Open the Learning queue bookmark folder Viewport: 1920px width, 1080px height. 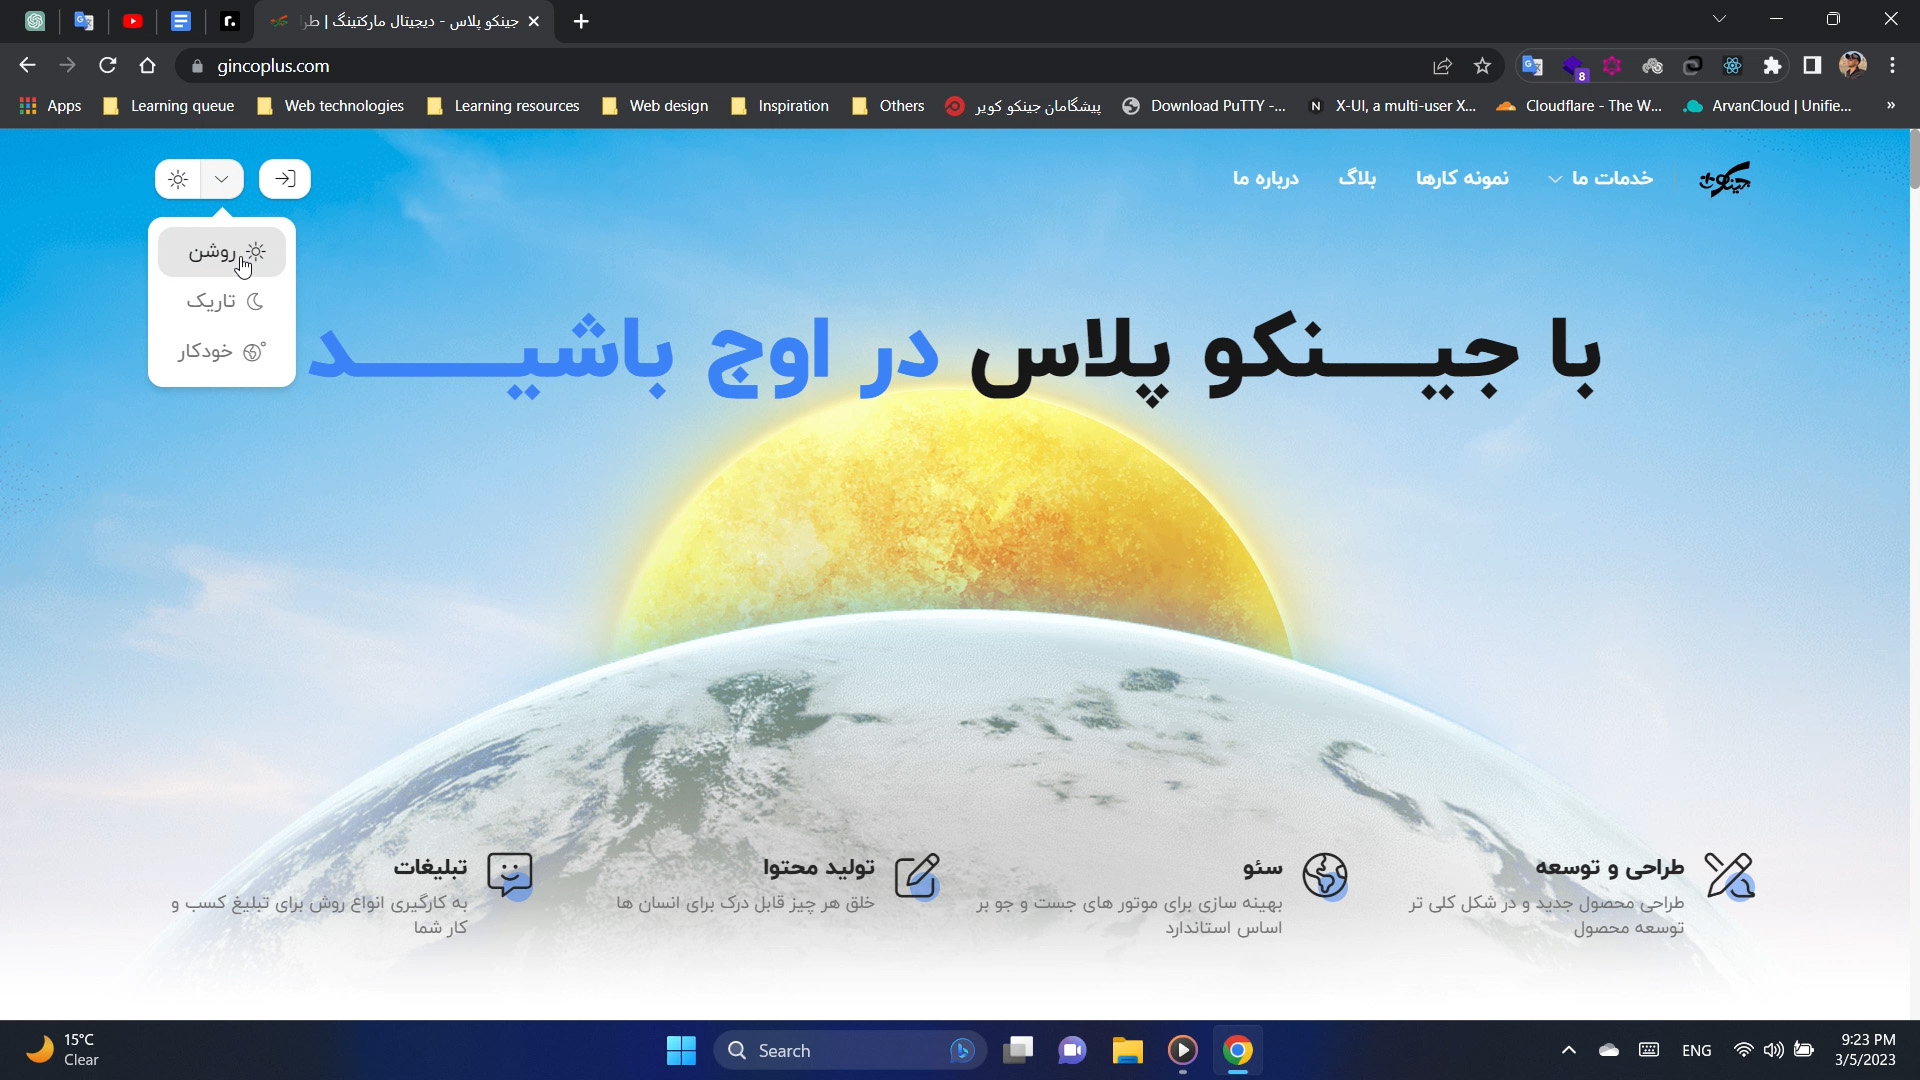(168, 106)
